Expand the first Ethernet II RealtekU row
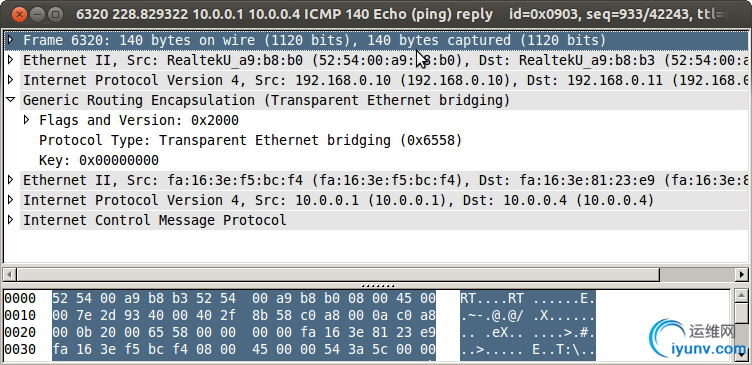 [x=11, y=60]
